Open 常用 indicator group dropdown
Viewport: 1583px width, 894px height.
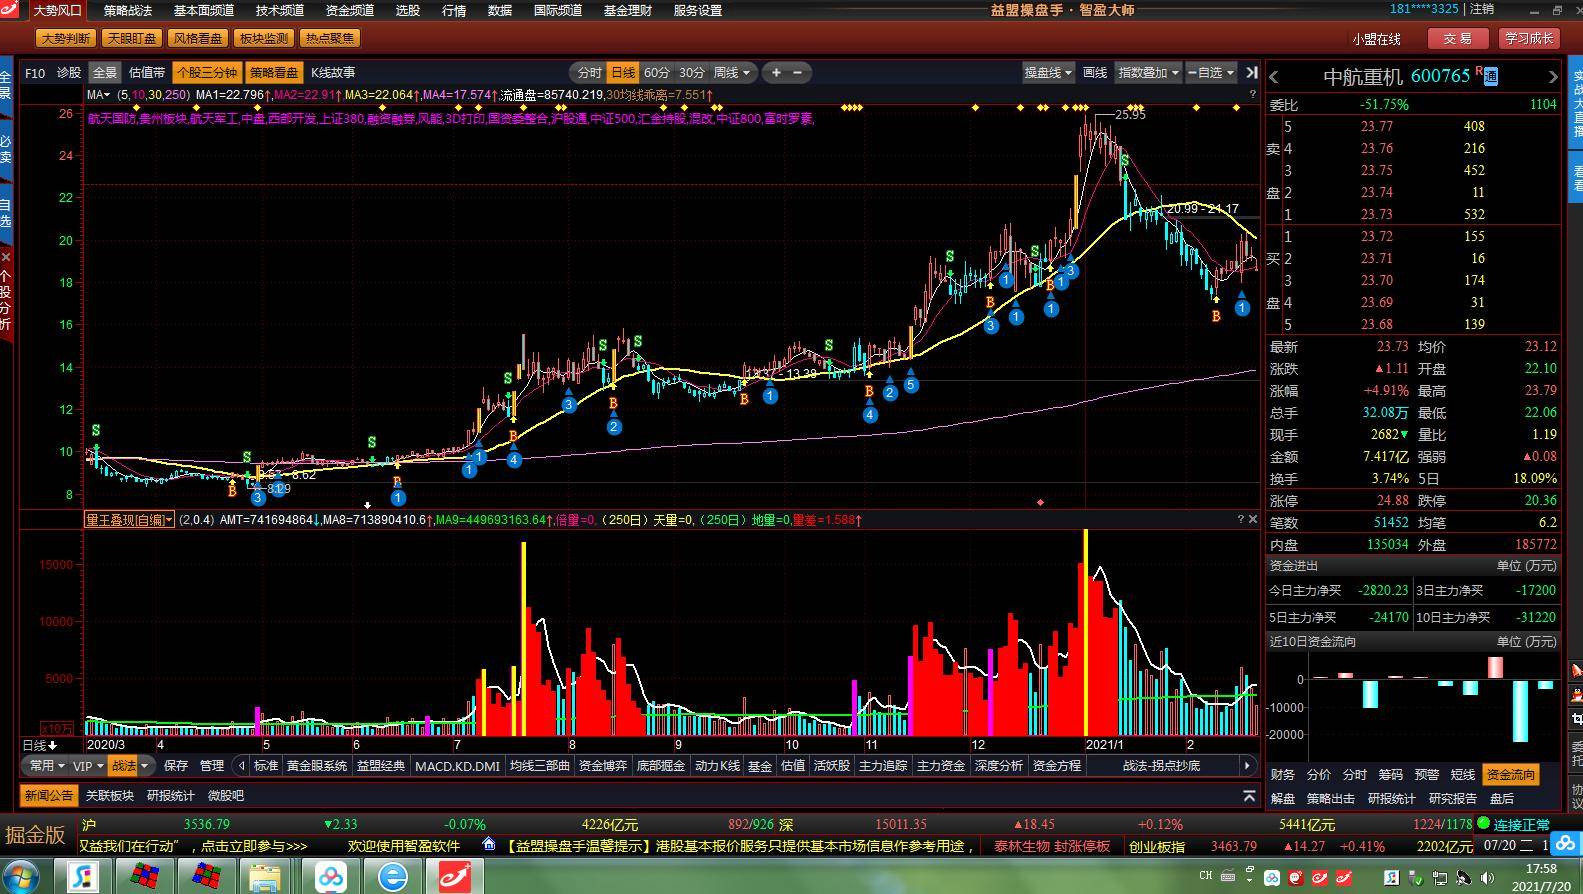[47, 765]
